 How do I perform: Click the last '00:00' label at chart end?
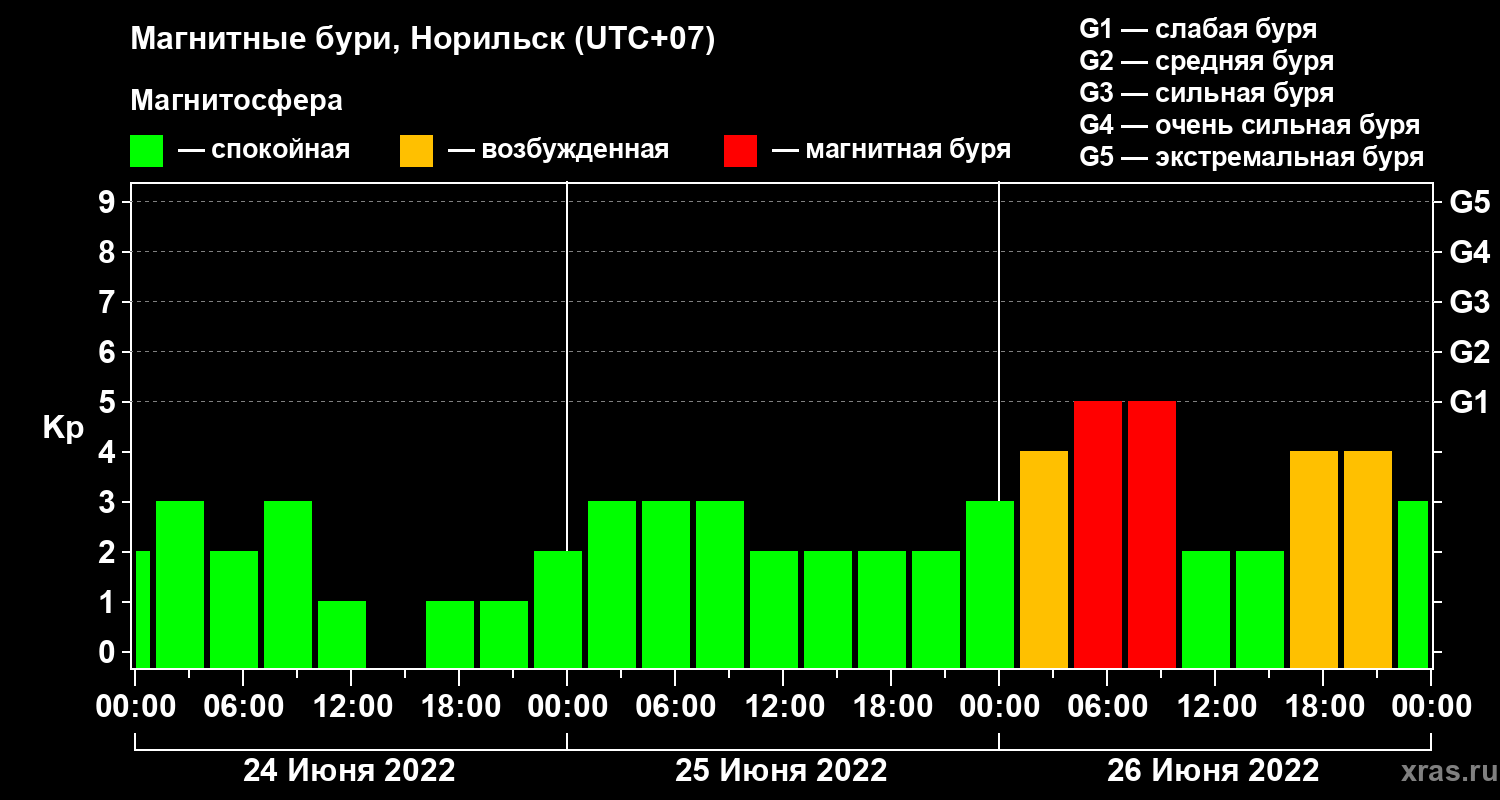[1431, 706]
